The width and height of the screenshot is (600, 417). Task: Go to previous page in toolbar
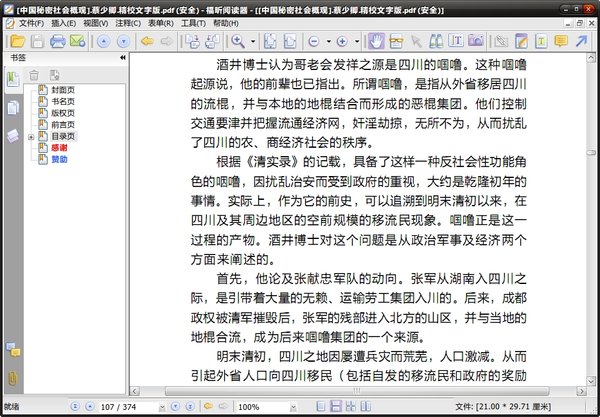[104, 41]
